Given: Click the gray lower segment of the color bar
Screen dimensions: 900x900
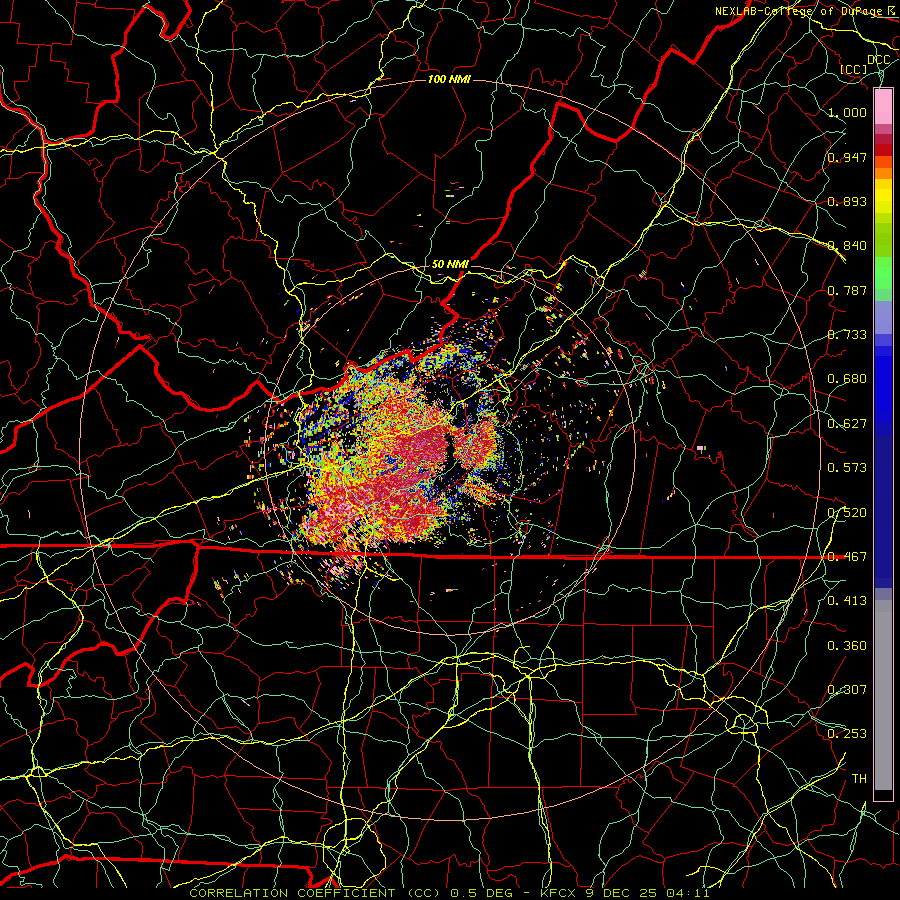Looking at the screenshot, I should (883, 695).
